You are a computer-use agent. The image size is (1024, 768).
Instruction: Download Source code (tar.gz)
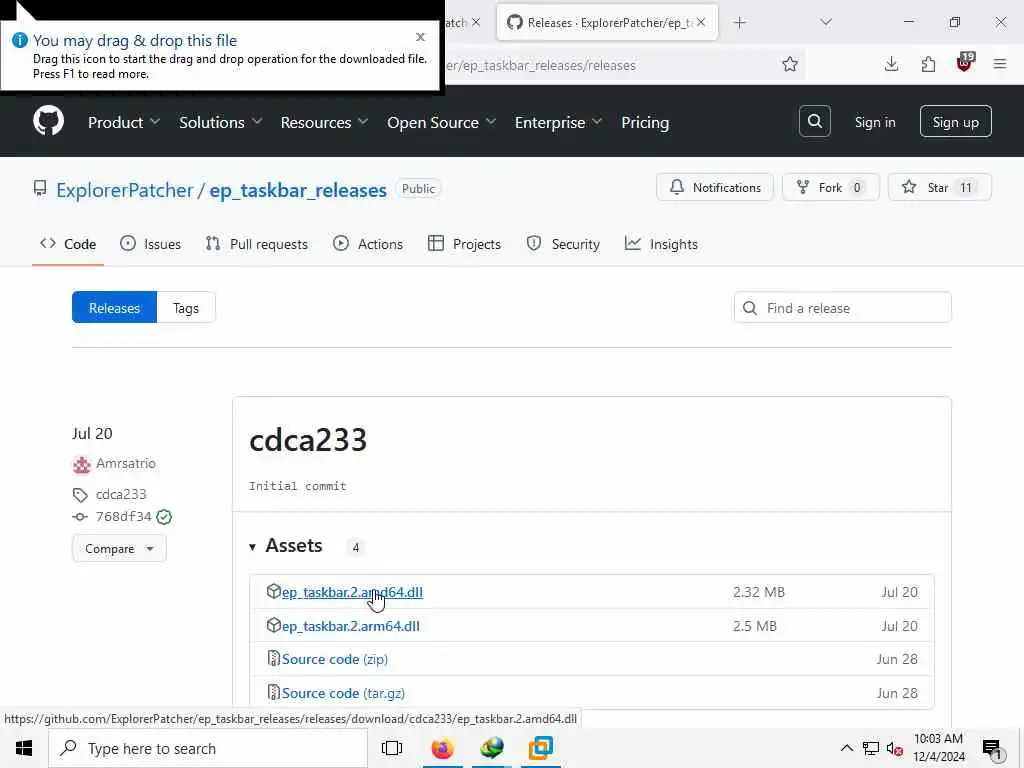click(343, 693)
